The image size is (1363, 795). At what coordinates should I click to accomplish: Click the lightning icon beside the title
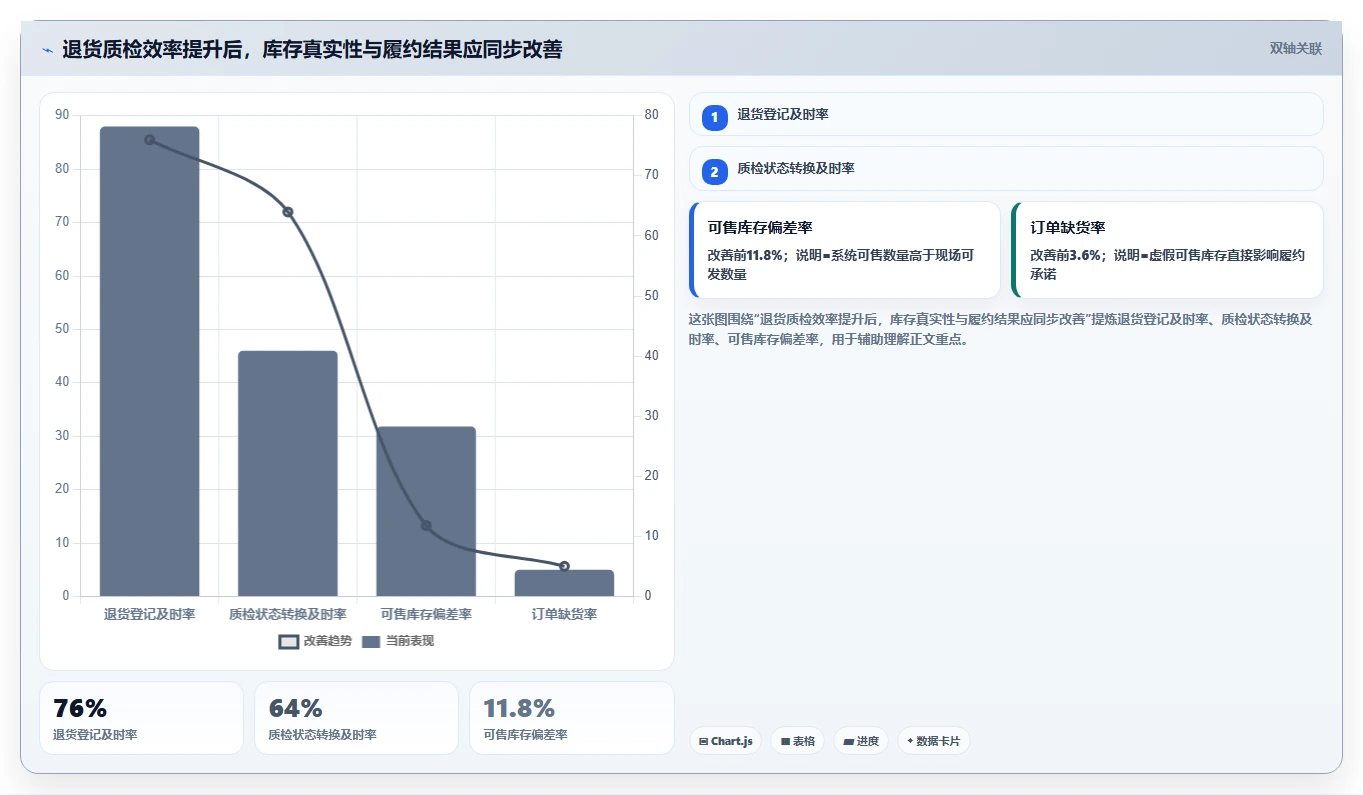(48, 50)
